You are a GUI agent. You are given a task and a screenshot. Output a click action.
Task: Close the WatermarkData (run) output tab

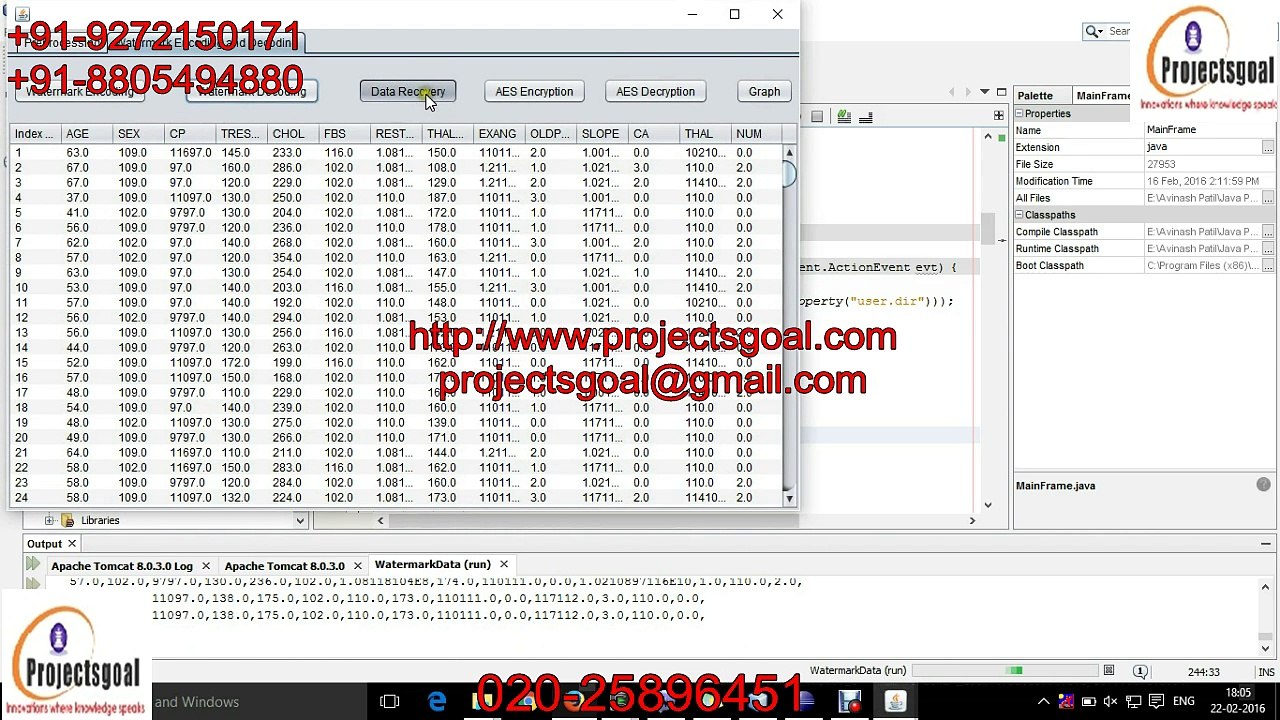click(x=503, y=565)
